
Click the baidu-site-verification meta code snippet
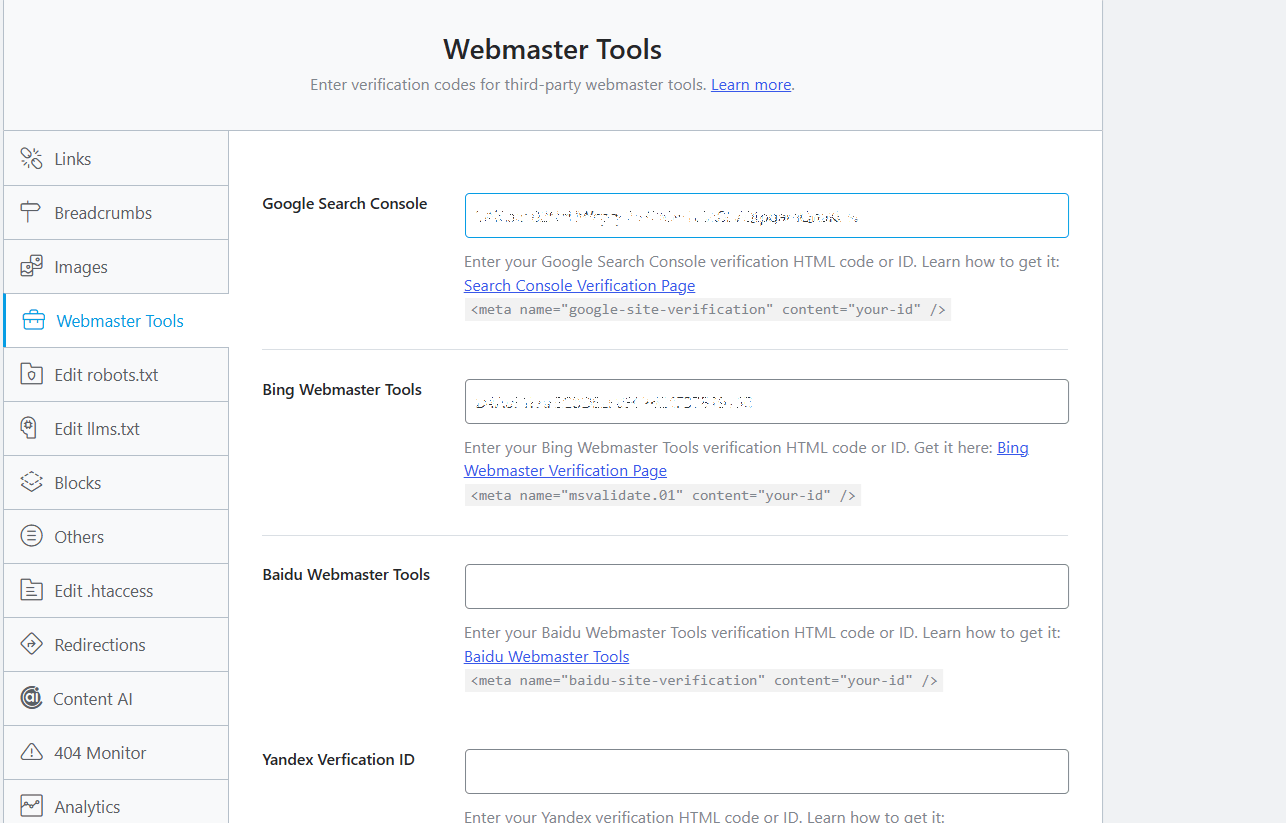point(703,680)
